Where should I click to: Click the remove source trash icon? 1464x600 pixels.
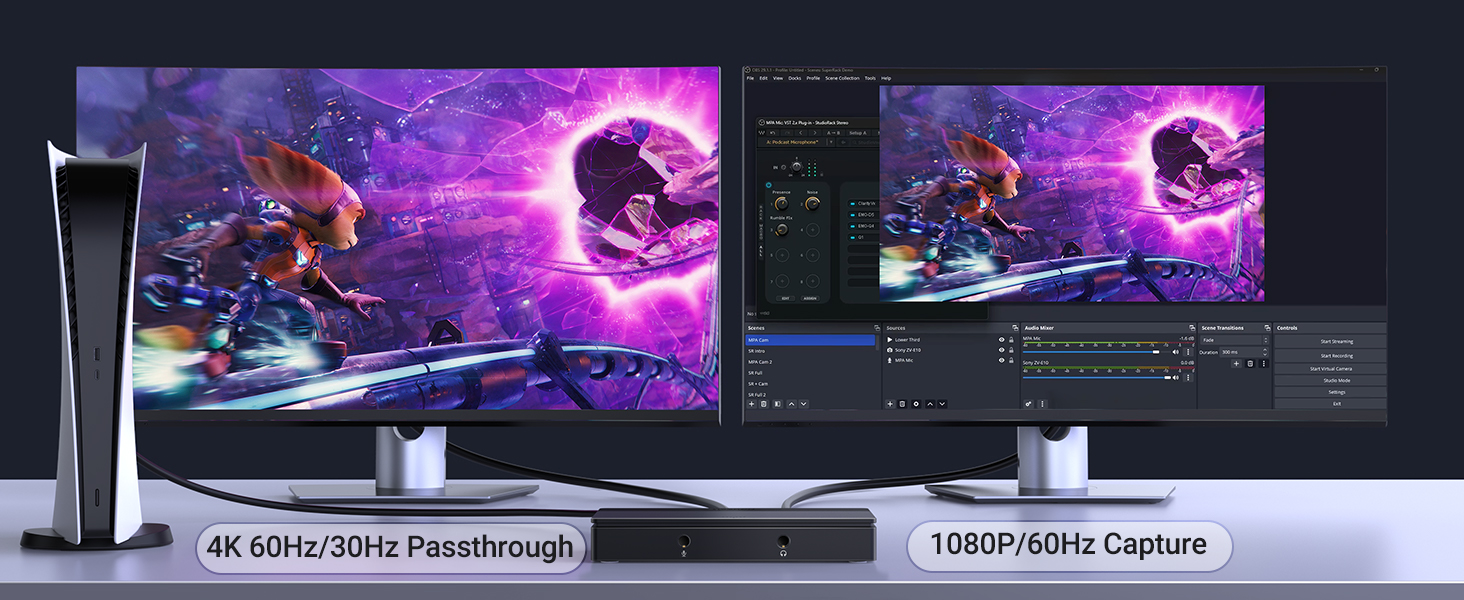coord(902,405)
